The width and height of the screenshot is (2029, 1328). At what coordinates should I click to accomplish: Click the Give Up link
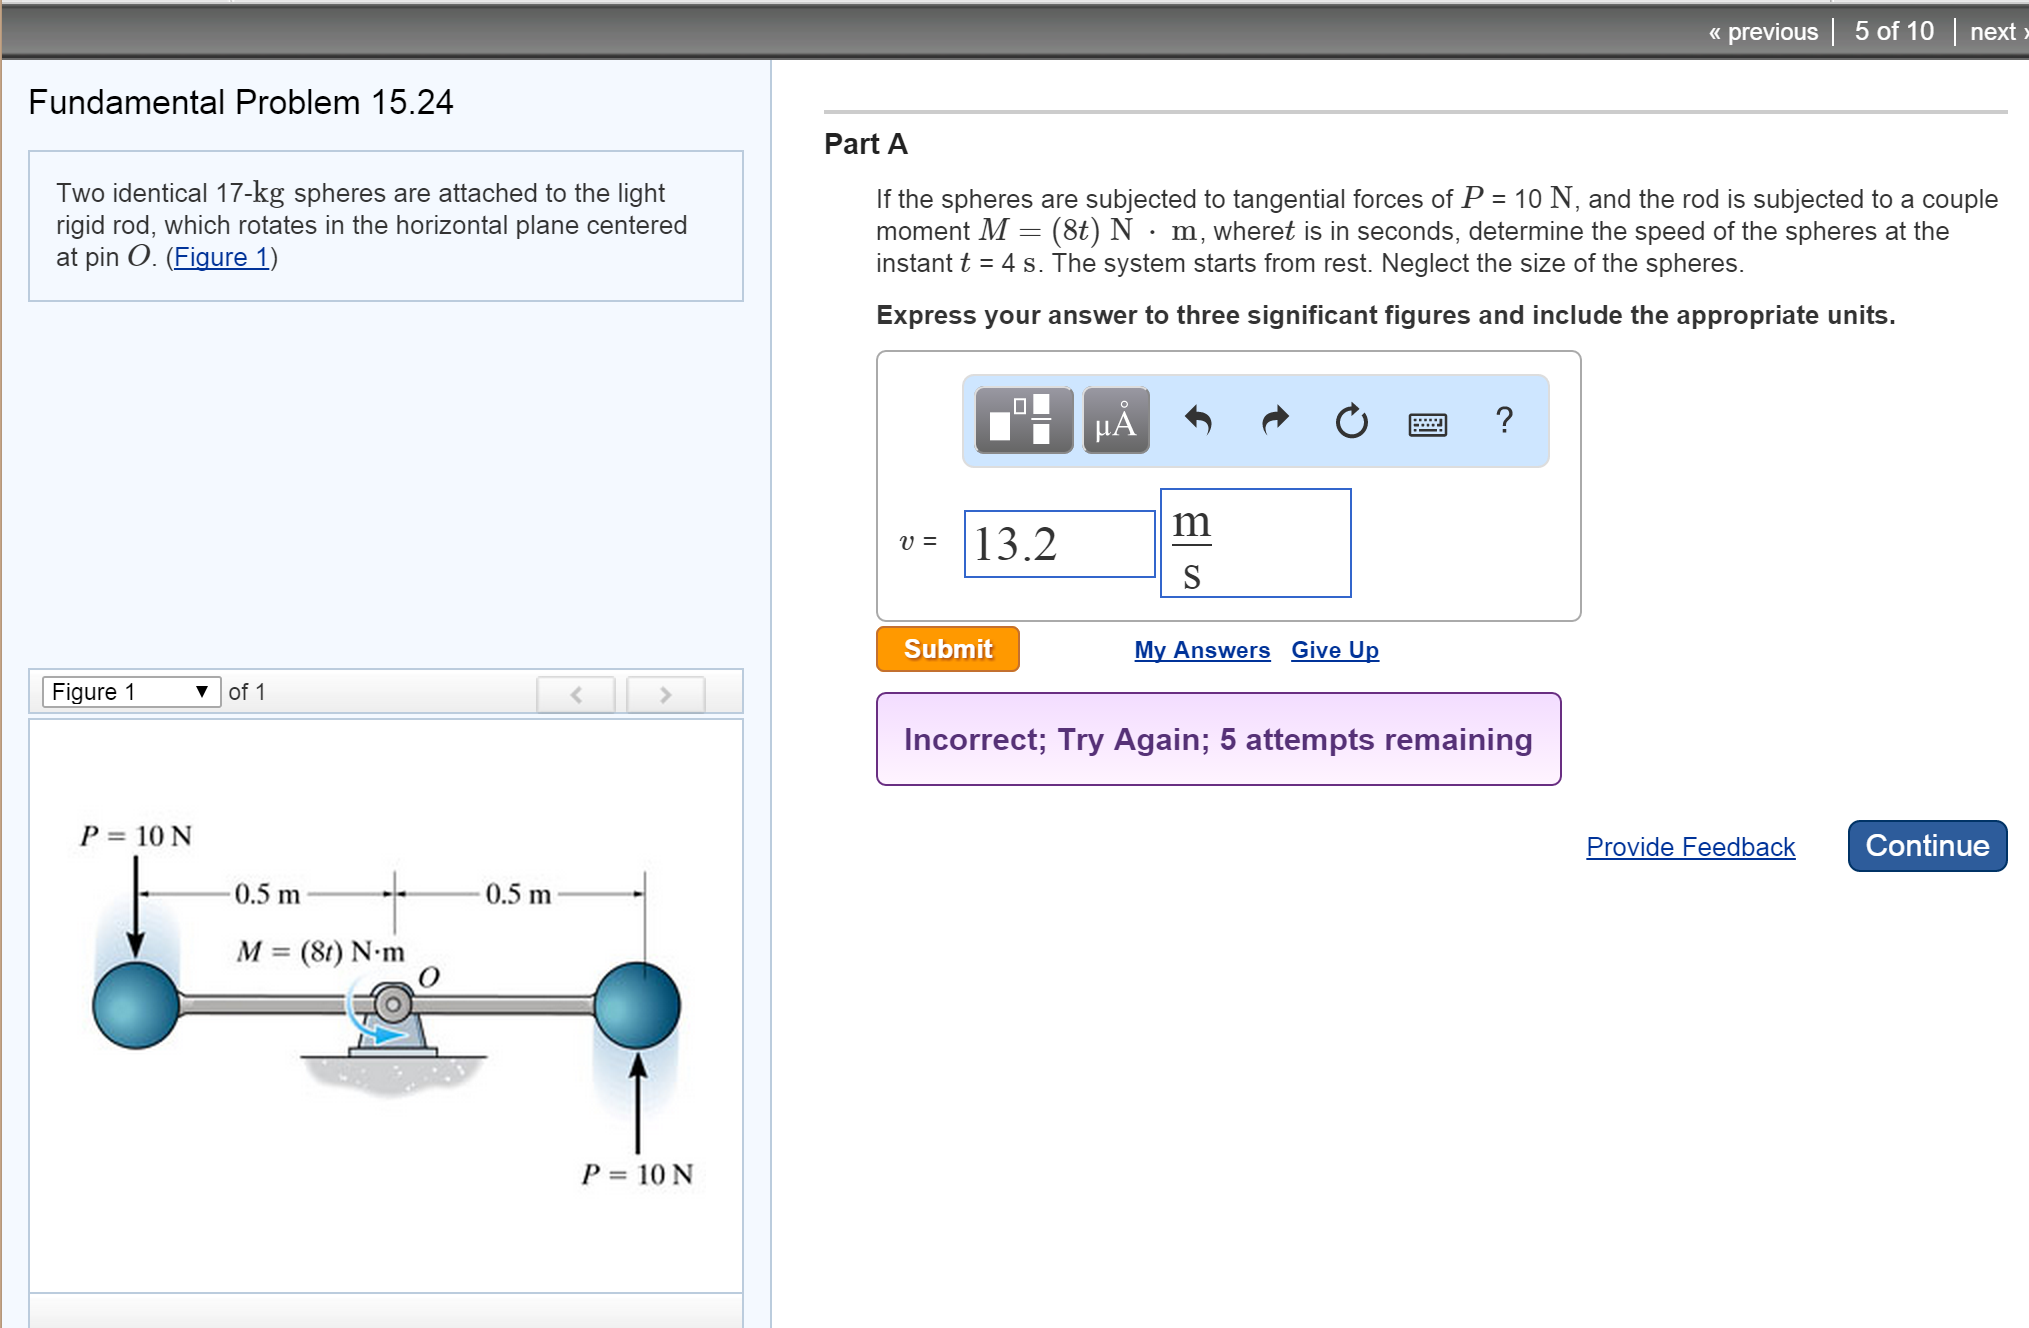coord(1334,650)
